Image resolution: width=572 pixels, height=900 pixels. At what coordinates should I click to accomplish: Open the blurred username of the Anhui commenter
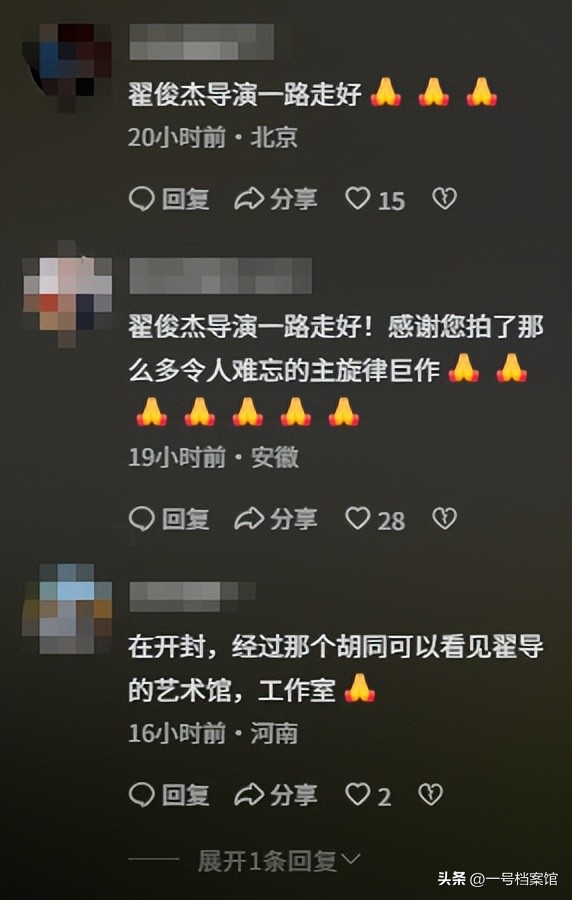click(x=221, y=276)
